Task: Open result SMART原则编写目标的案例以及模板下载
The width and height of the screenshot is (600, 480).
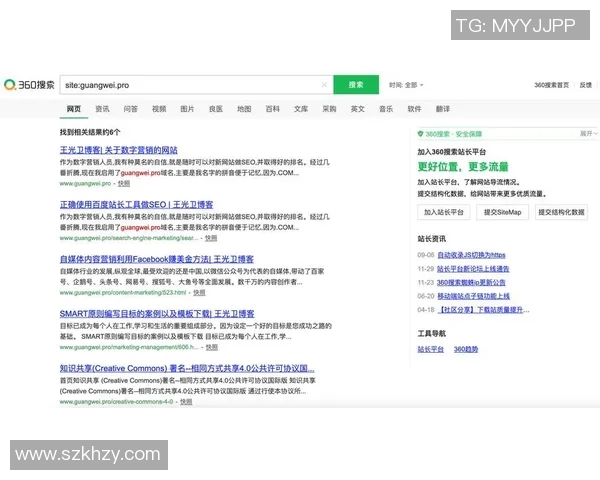Action: pyautogui.click(x=157, y=314)
